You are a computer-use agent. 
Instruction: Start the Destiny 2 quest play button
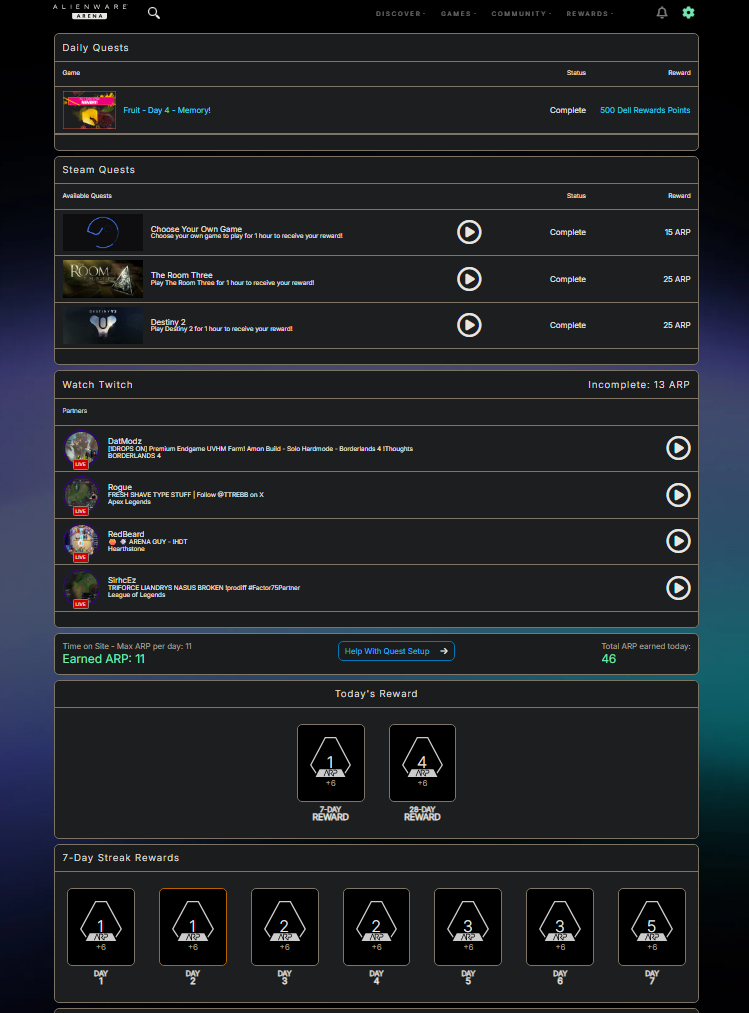[x=469, y=325]
